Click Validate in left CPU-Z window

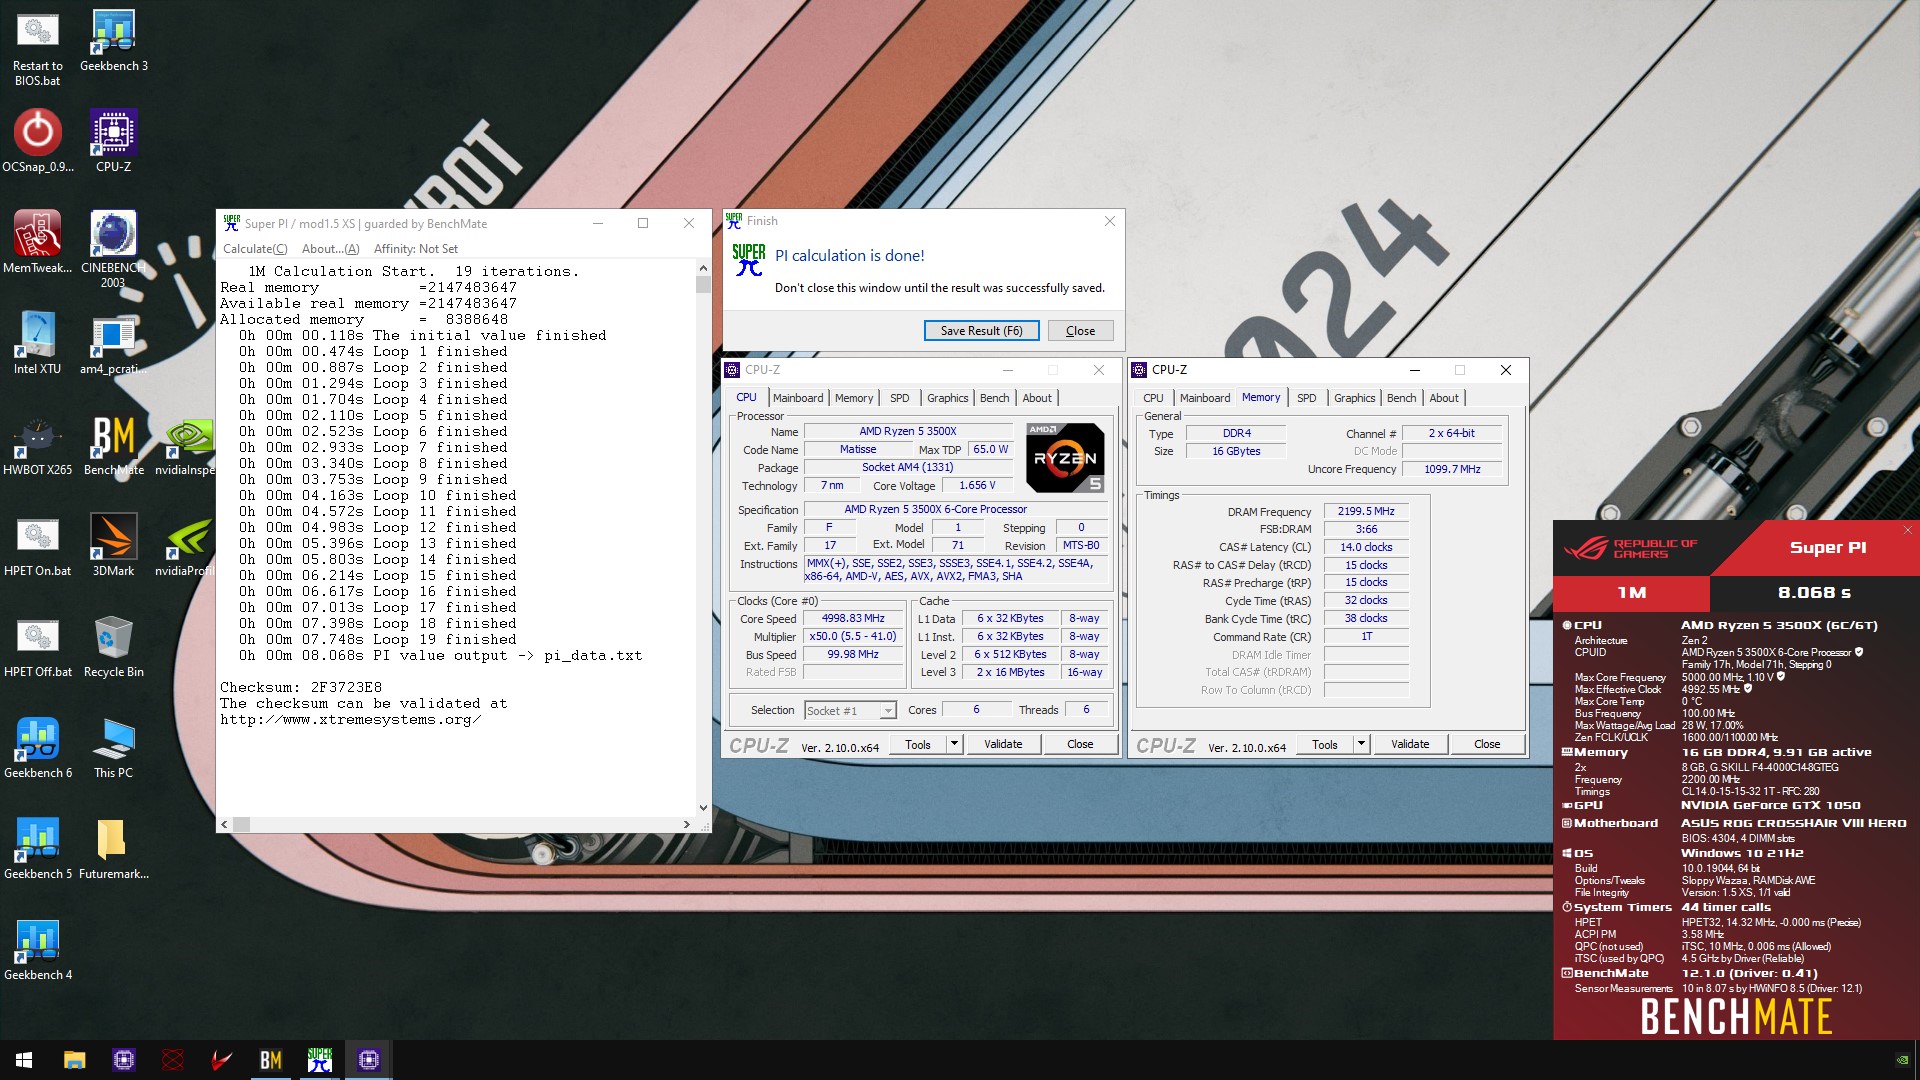point(1003,744)
